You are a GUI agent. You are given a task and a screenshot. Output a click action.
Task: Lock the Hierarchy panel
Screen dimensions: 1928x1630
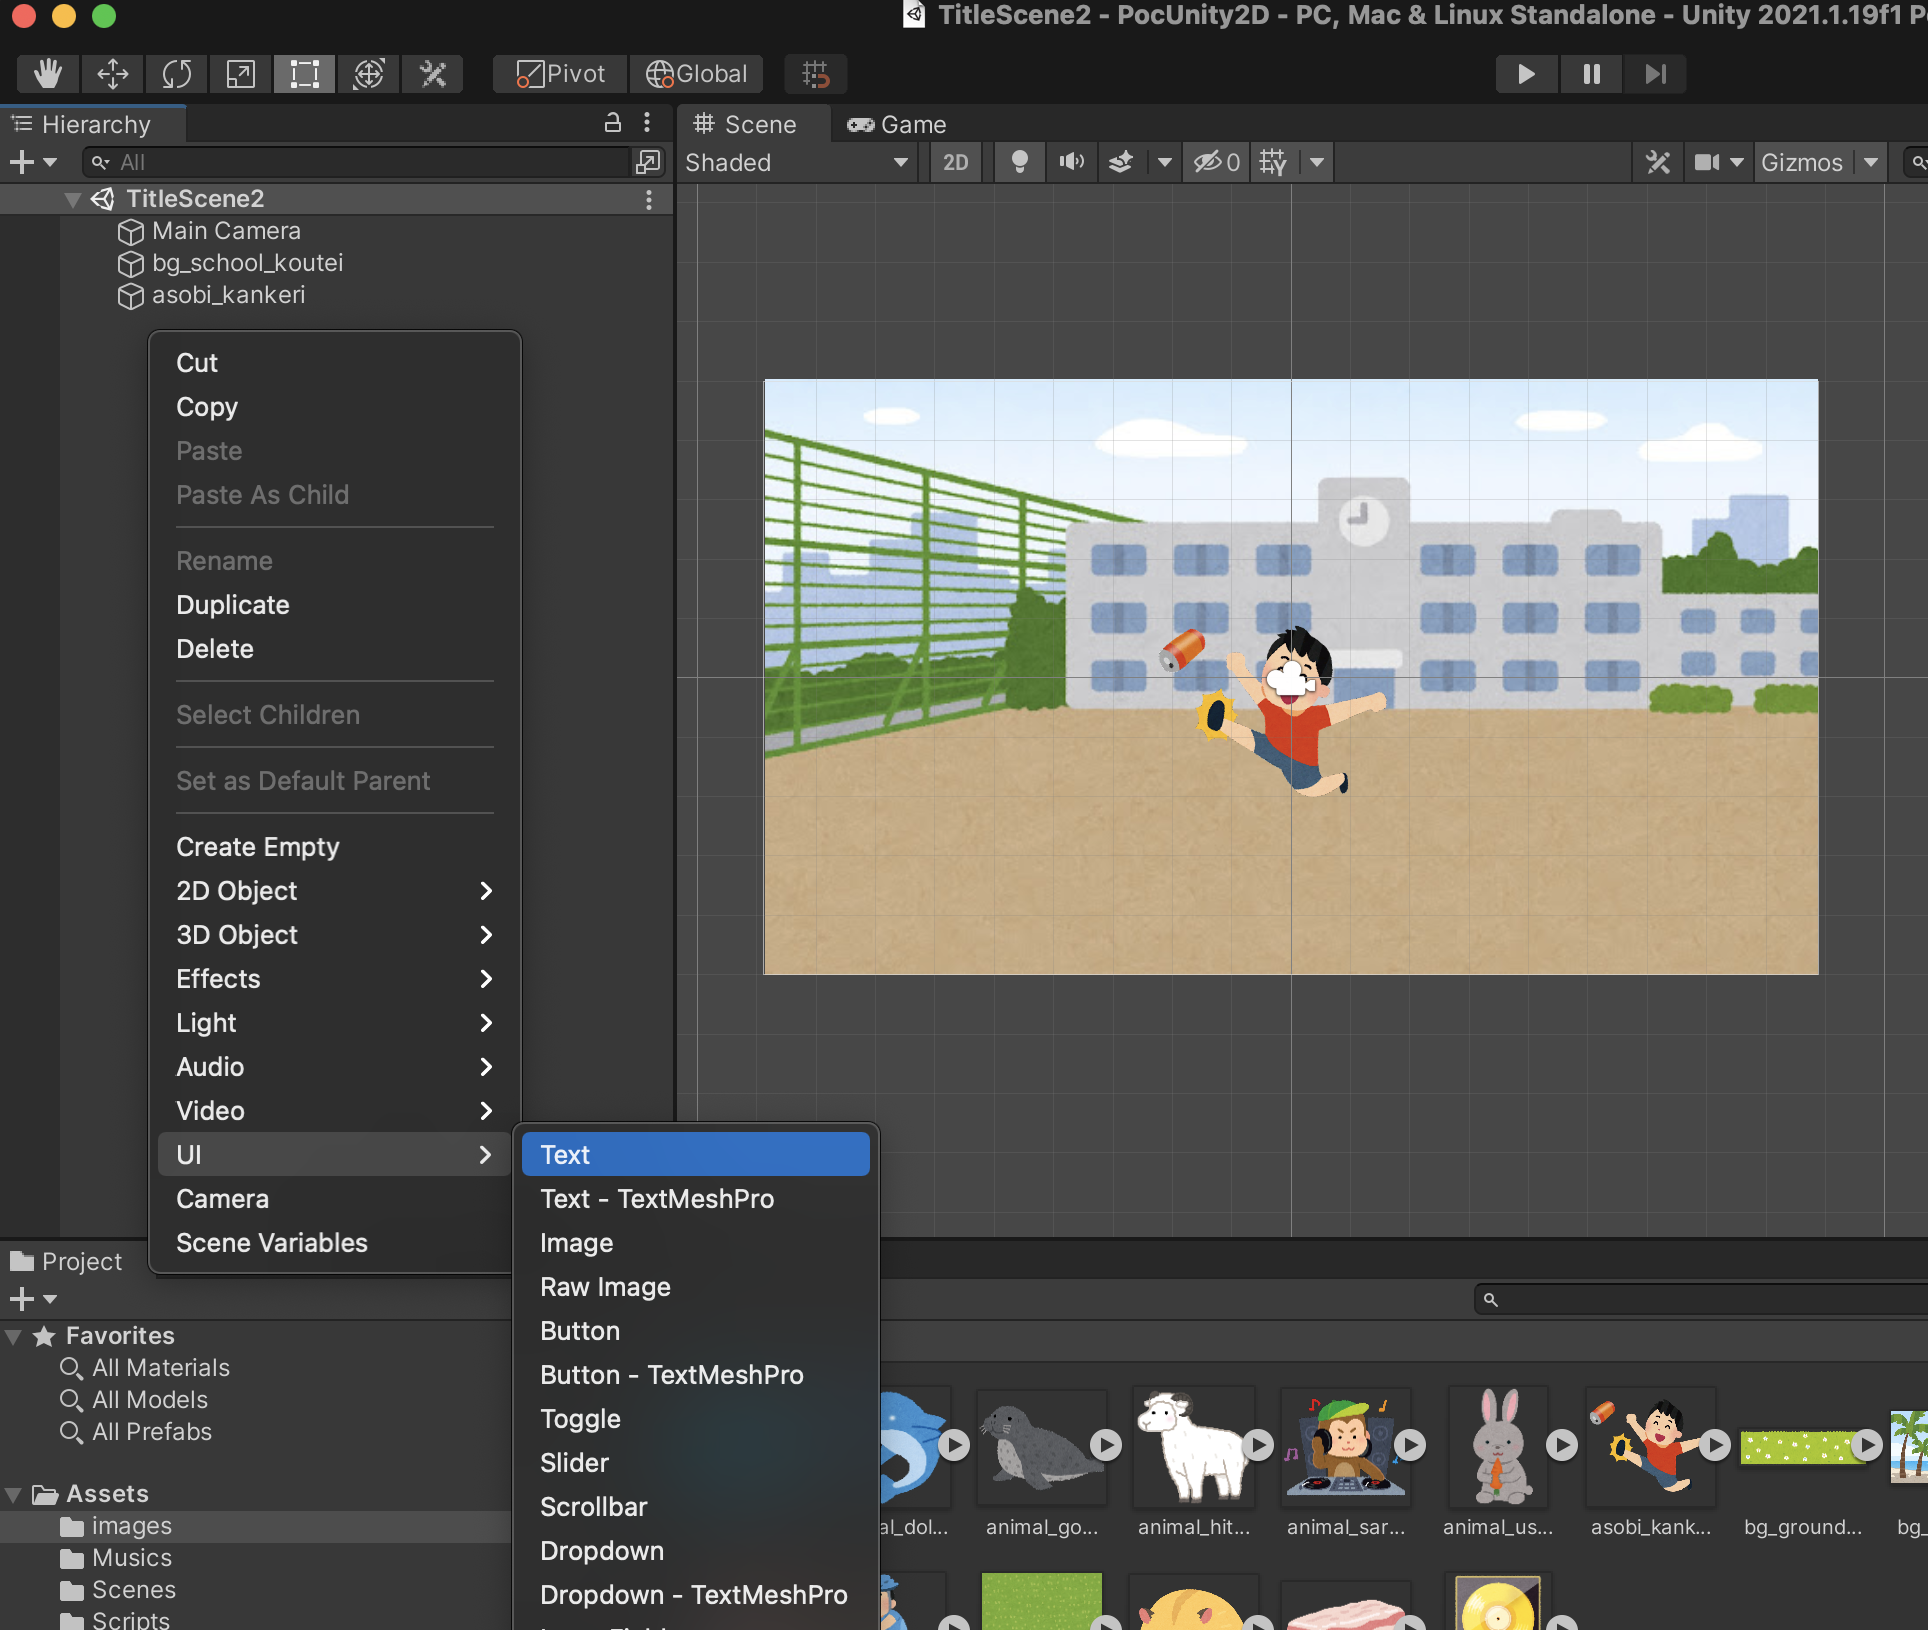coord(613,123)
